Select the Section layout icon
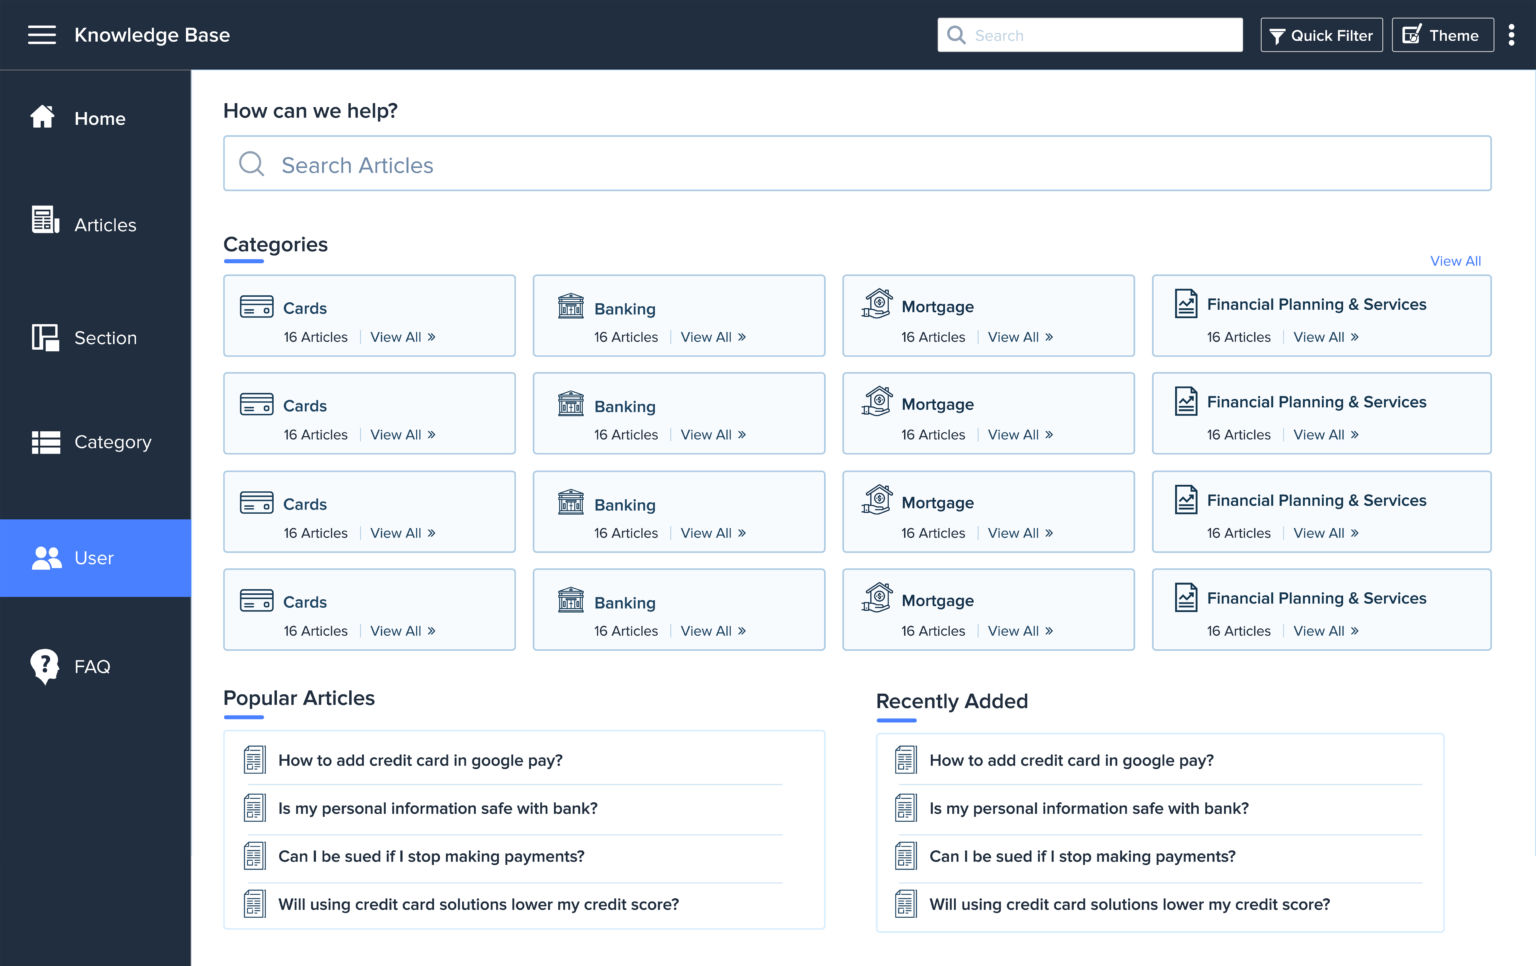The image size is (1536, 966). (45, 338)
